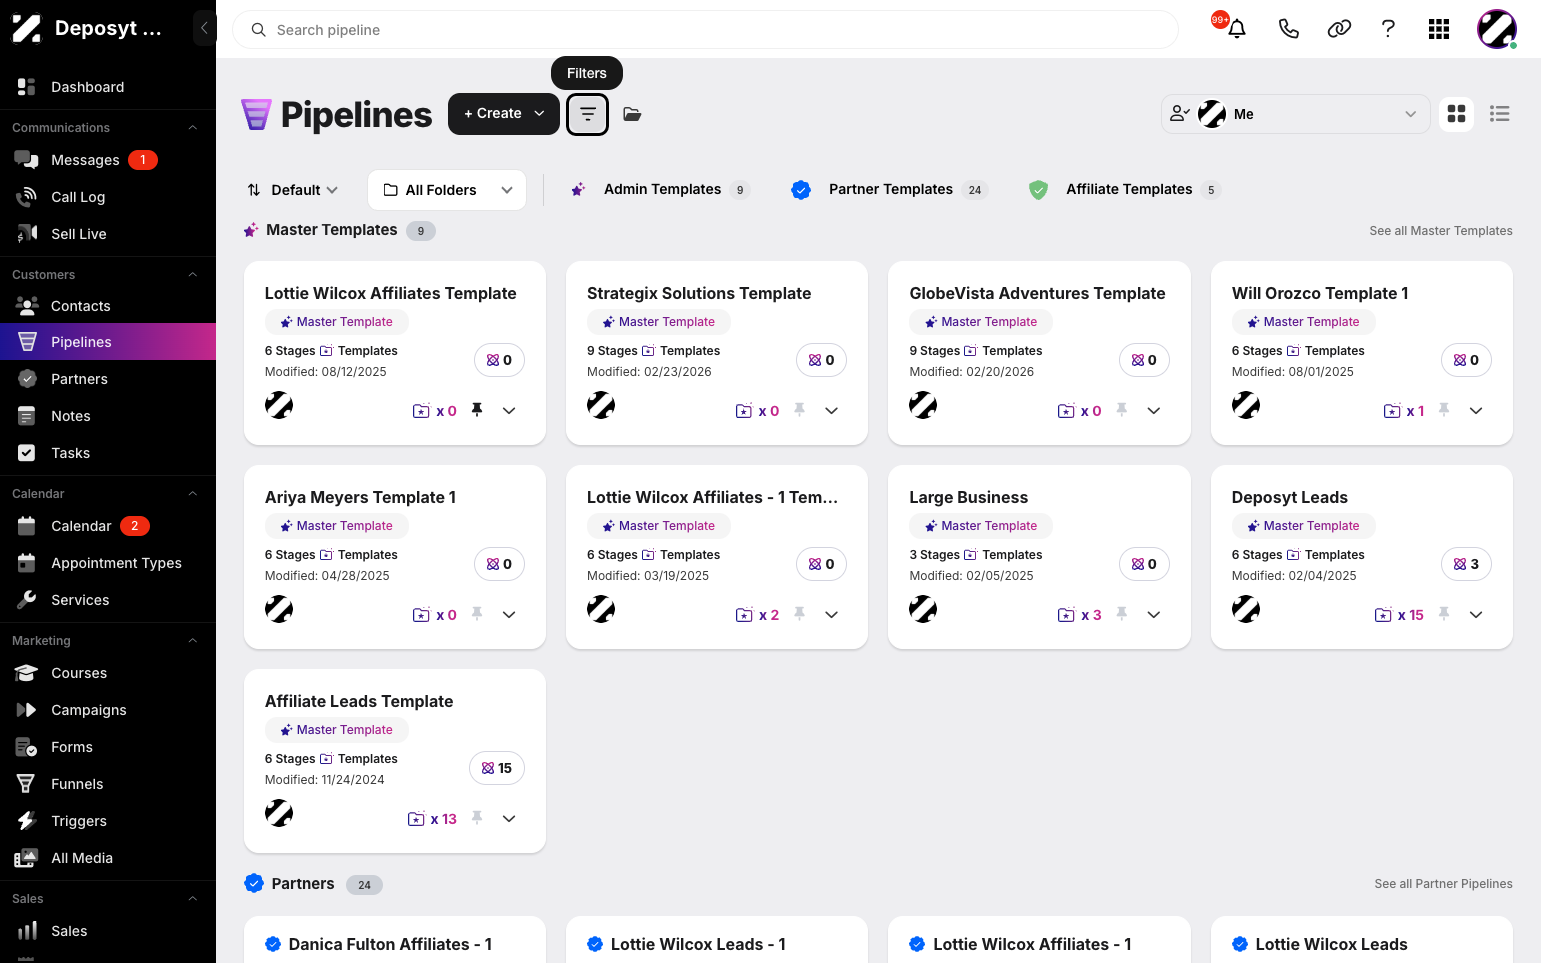This screenshot has width=1541, height=963.
Task: Open the folders icon beside Filters
Action: click(x=632, y=114)
